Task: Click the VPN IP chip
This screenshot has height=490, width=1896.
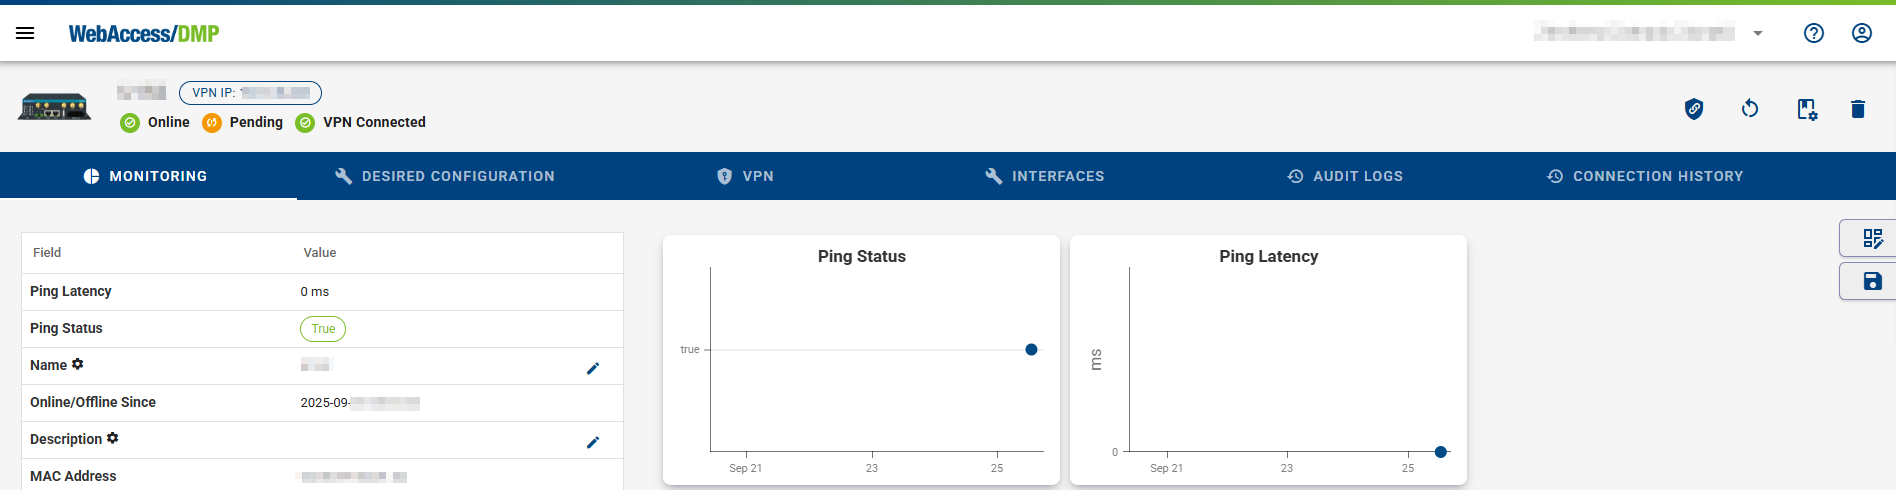Action: 250,93
